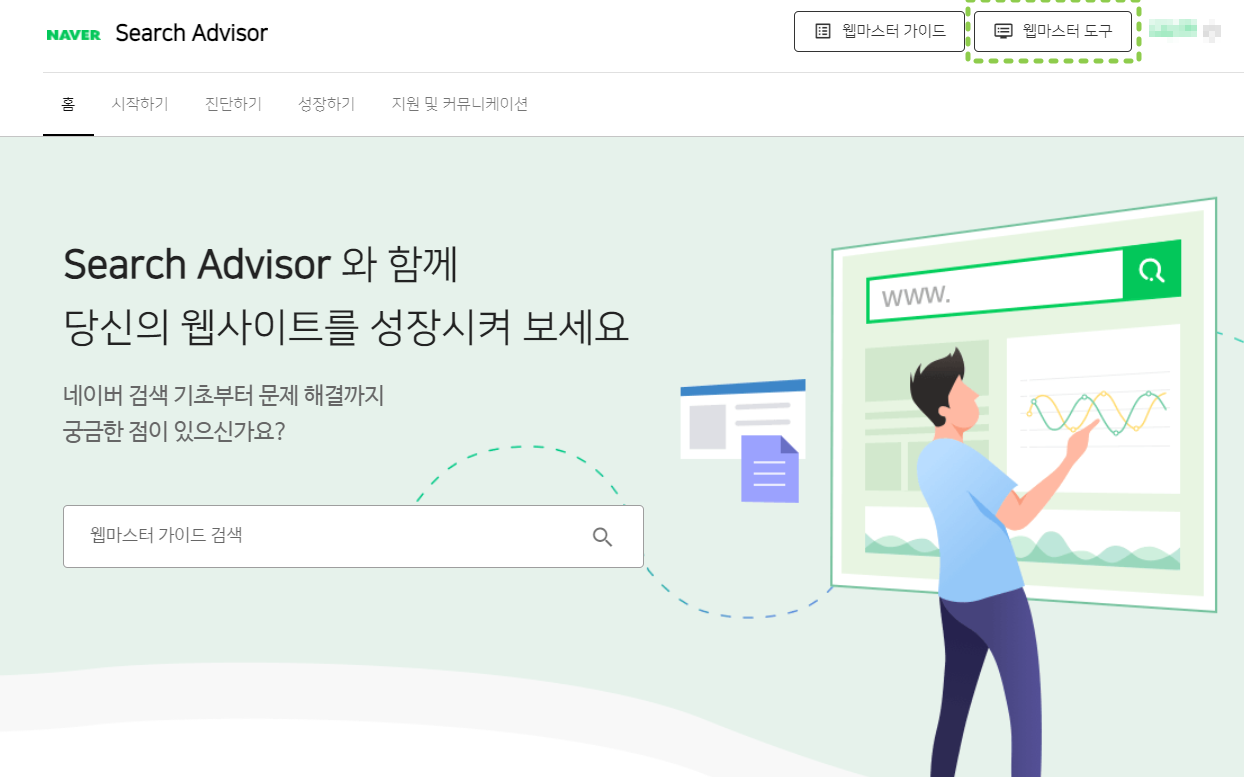Click the document icon in 웹마스터 가이드
This screenshot has height=777, width=1244.
pos(823,31)
